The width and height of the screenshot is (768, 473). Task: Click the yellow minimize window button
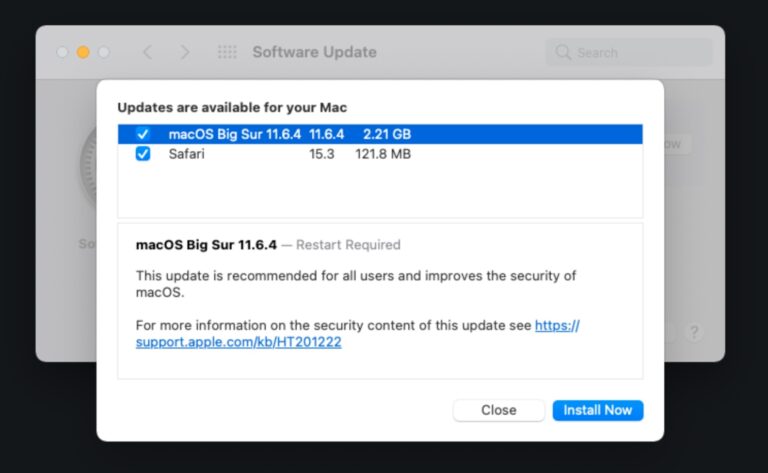tap(83, 52)
